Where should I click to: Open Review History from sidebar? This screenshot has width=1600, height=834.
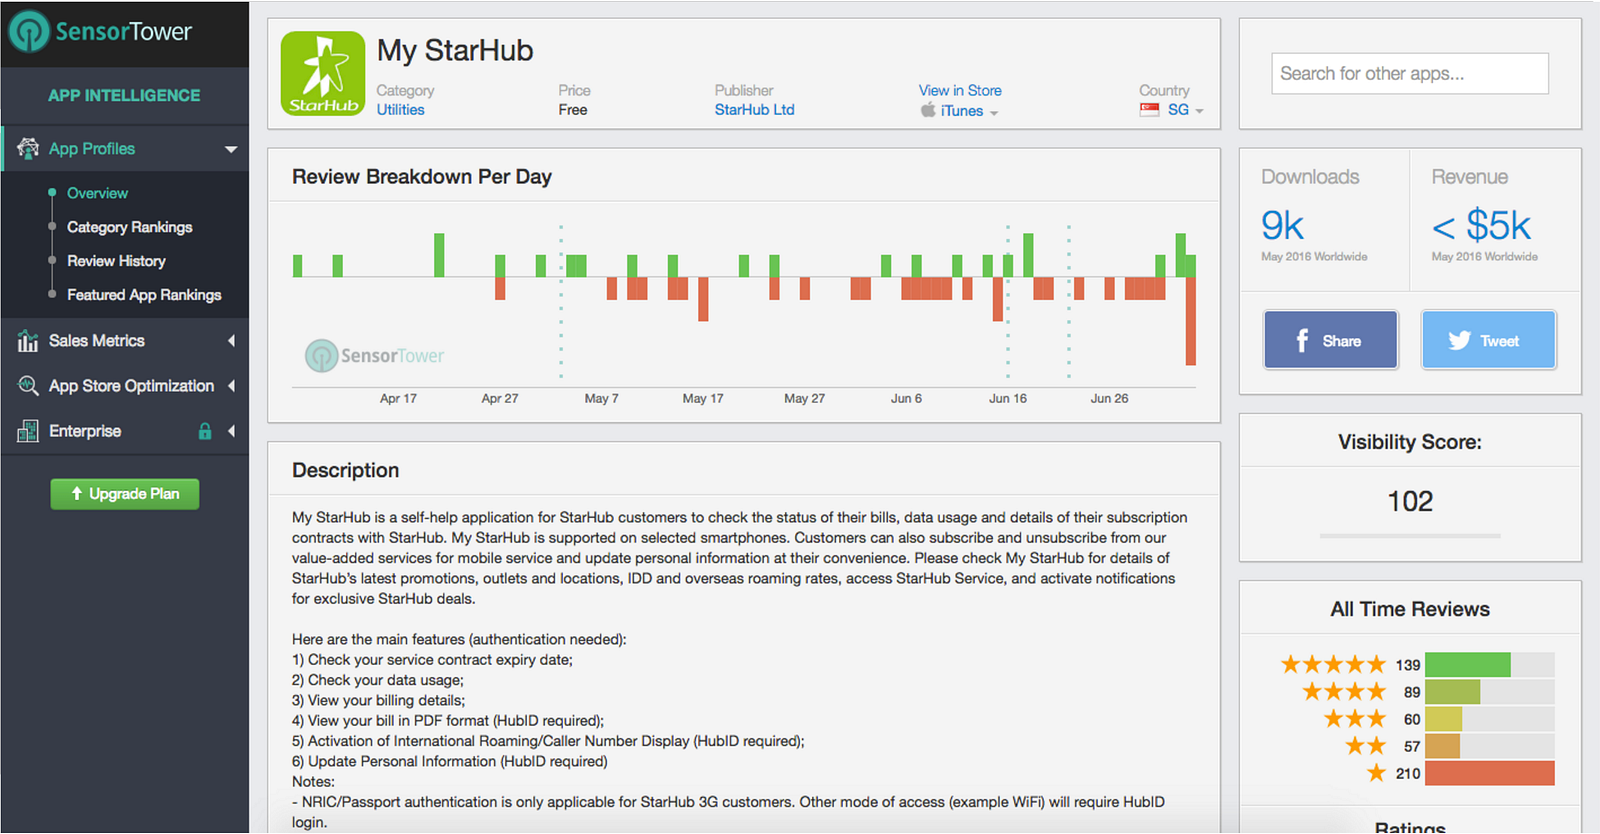tap(116, 261)
